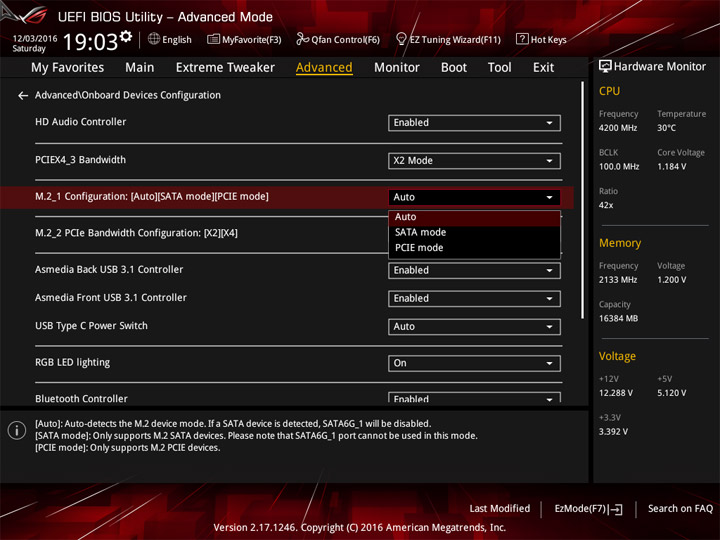Image resolution: width=720 pixels, height=540 pixels.
Task: Select PCIE mode in the M.2_1 option list
Action: pyautogui.click(x=474, y=248)
